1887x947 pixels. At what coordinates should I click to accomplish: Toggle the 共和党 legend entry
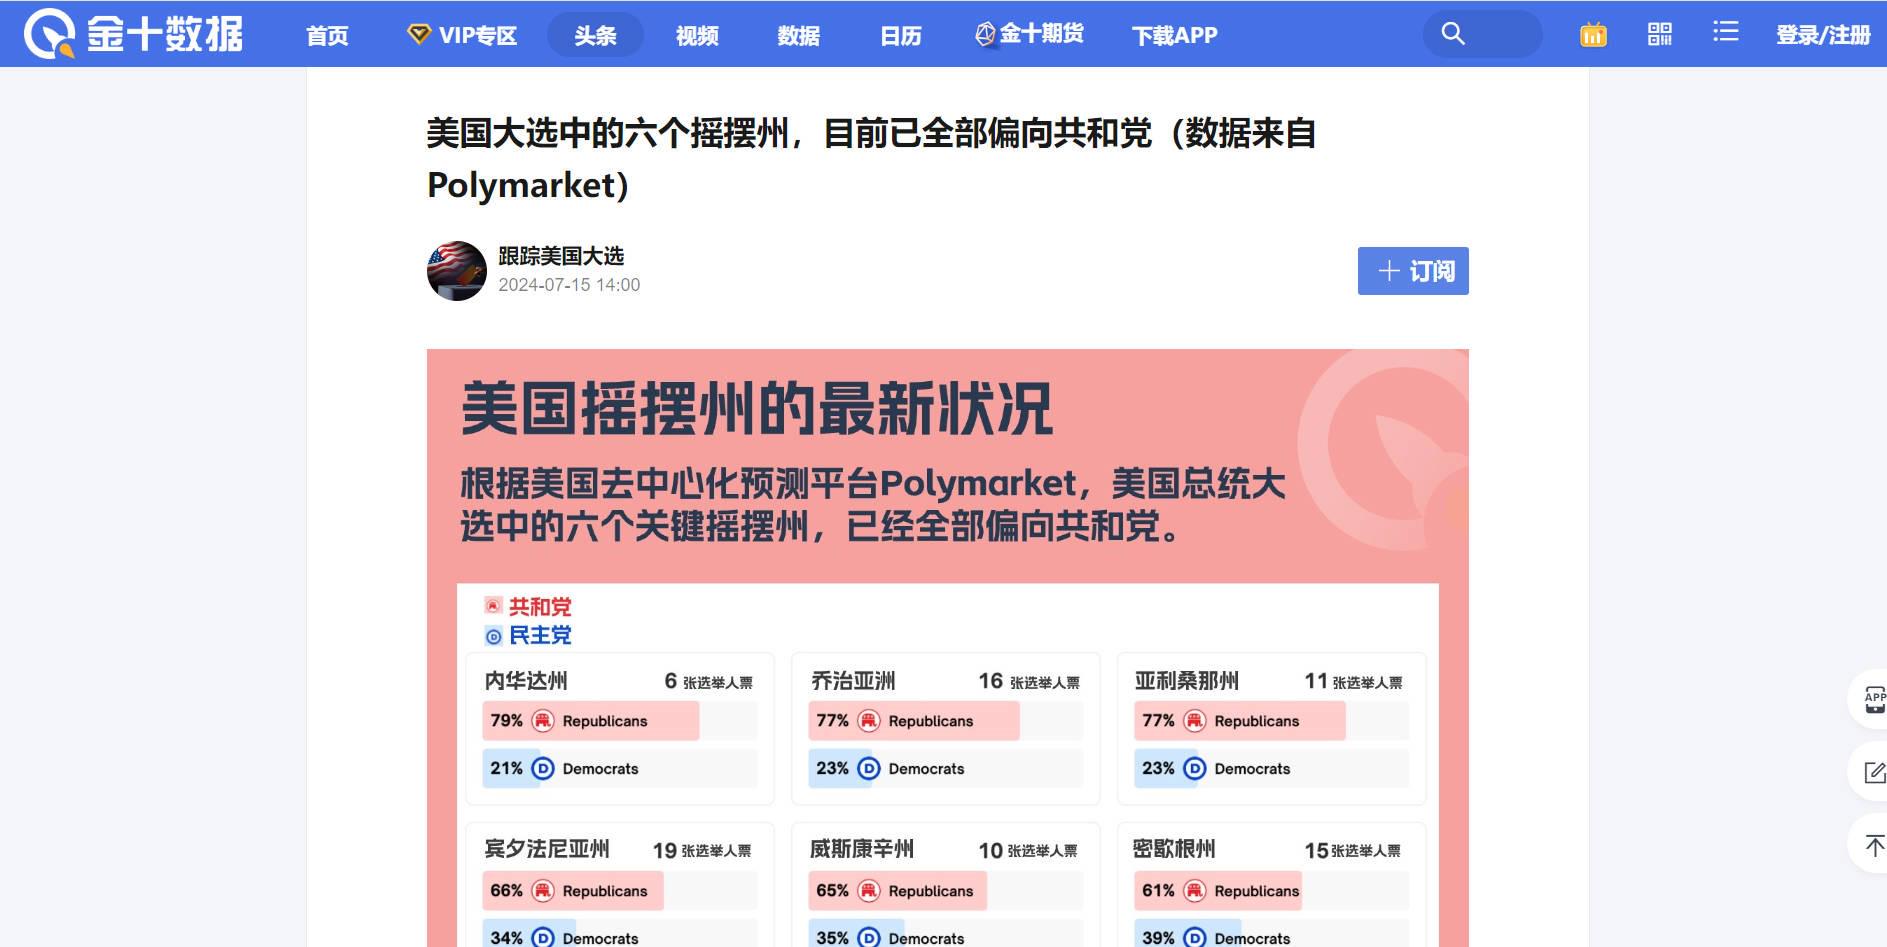(x=528, y=607)
